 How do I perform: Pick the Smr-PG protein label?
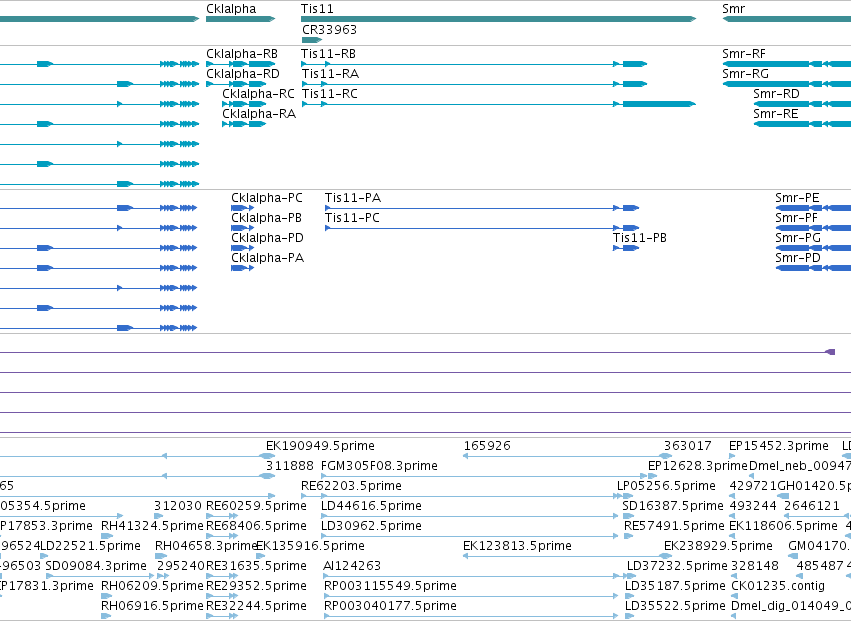tap(798, 238)
